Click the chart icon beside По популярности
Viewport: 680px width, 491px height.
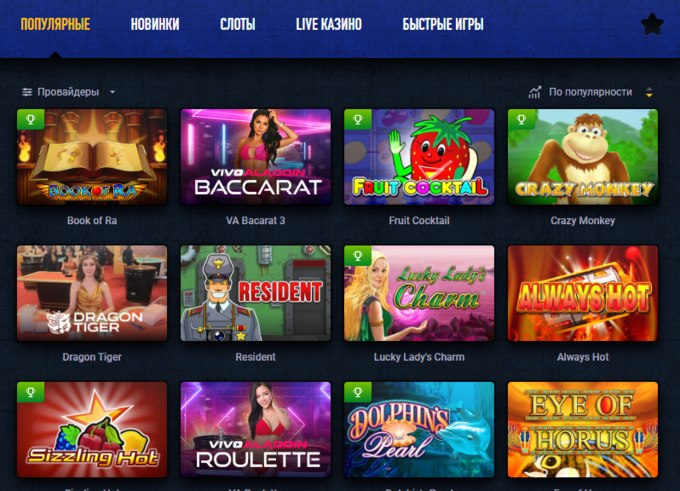[x=535, y=92]
